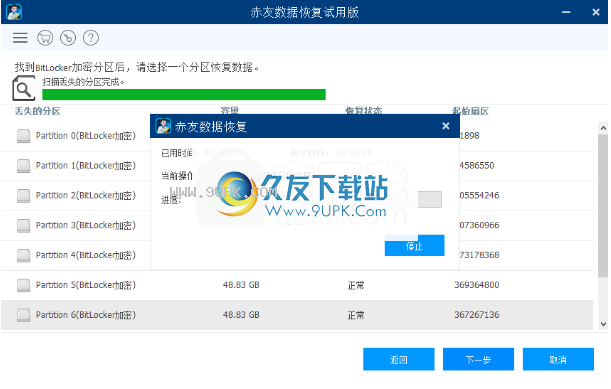Select the Partition 6(BitLocker加密) row label
Viewport: 611px width, 389px height.
[x=86, y=315]
